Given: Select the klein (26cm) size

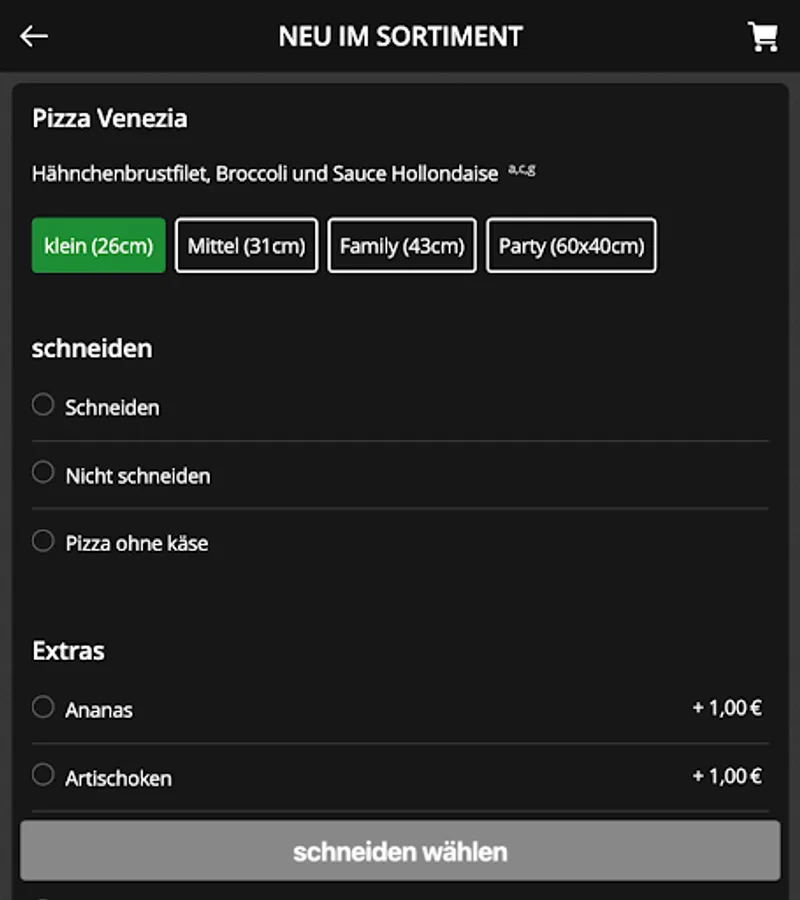Looking at the screenshot, I should (99, 246).
